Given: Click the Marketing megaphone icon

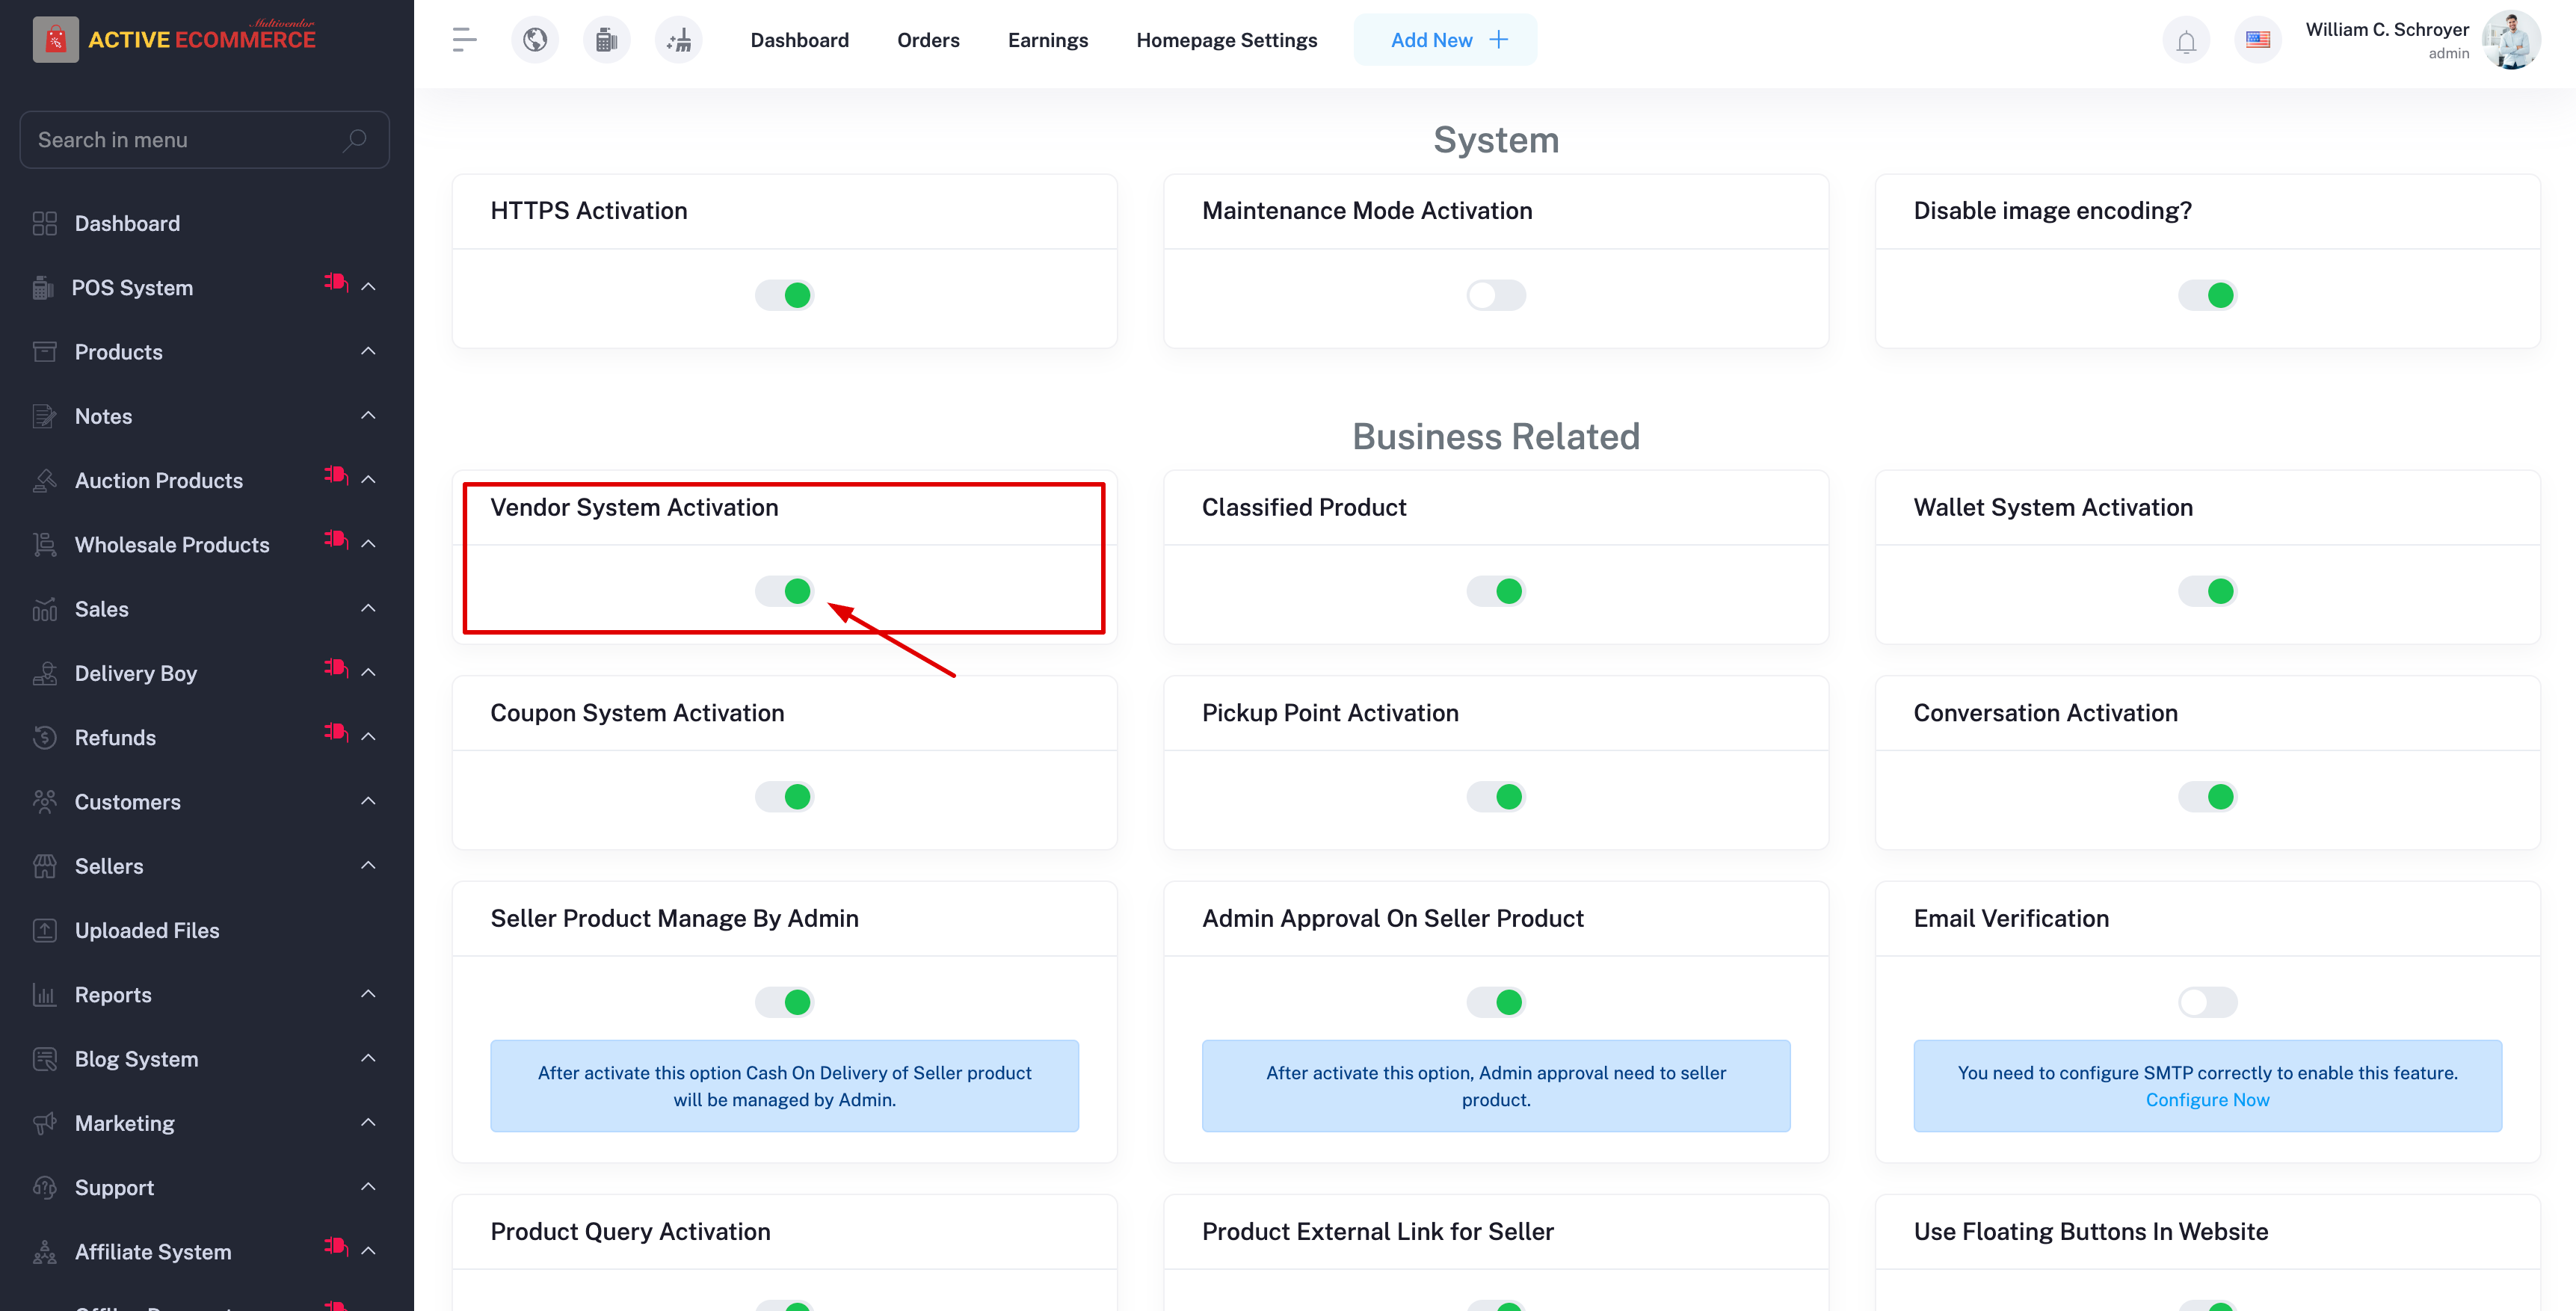Looking at the screenshot, I should click(44, 1123).
